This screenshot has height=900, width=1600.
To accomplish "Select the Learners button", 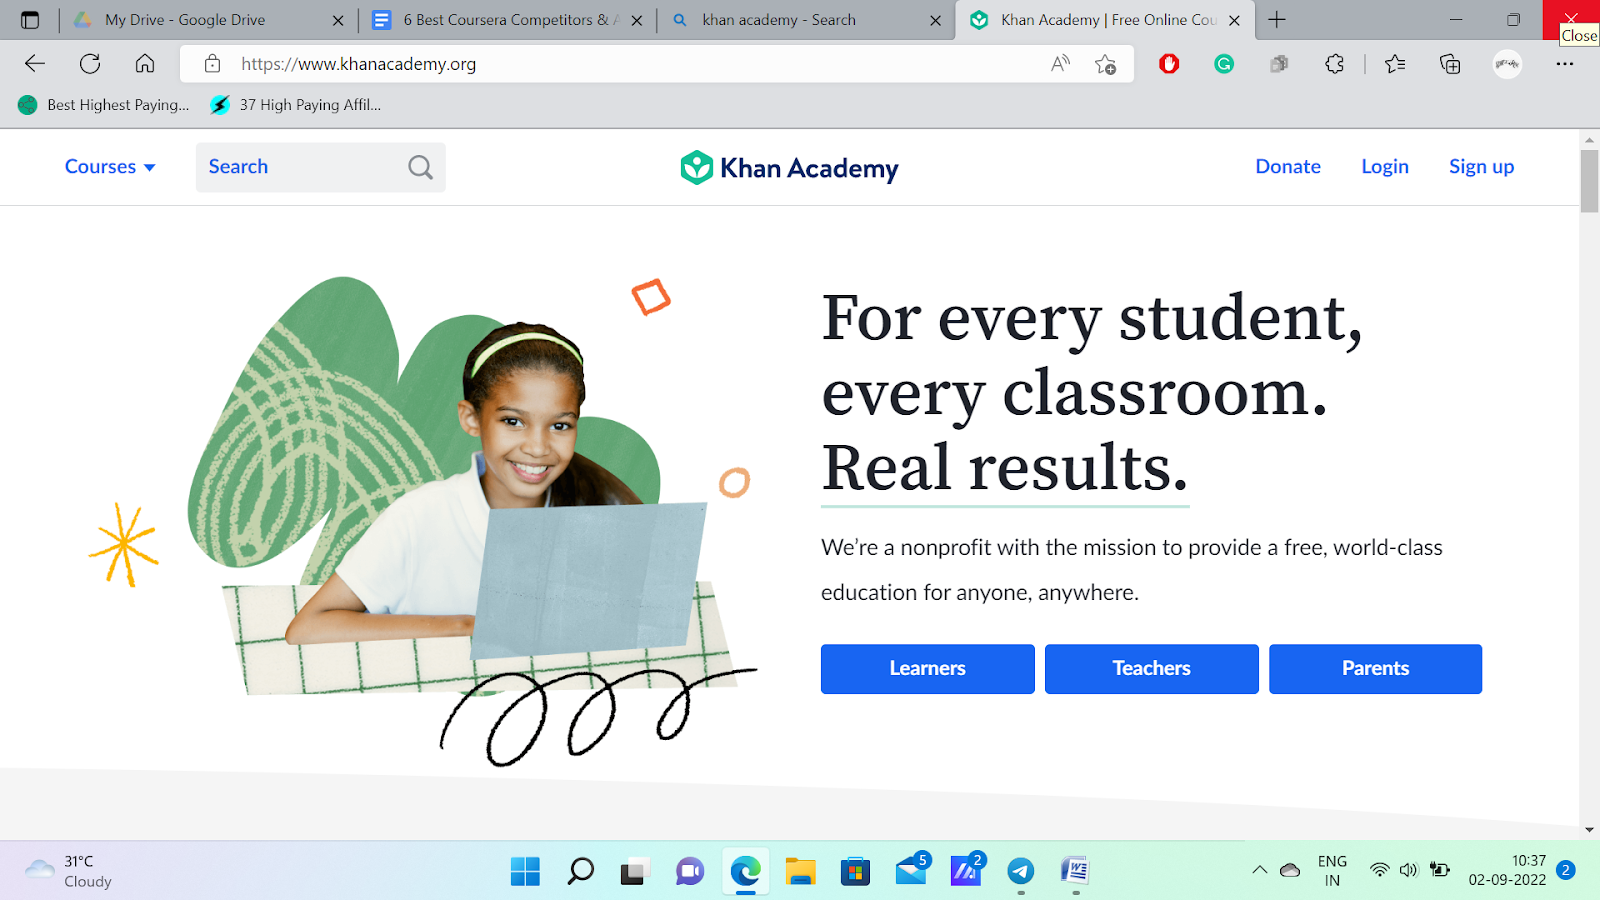I will pos(928,669).
